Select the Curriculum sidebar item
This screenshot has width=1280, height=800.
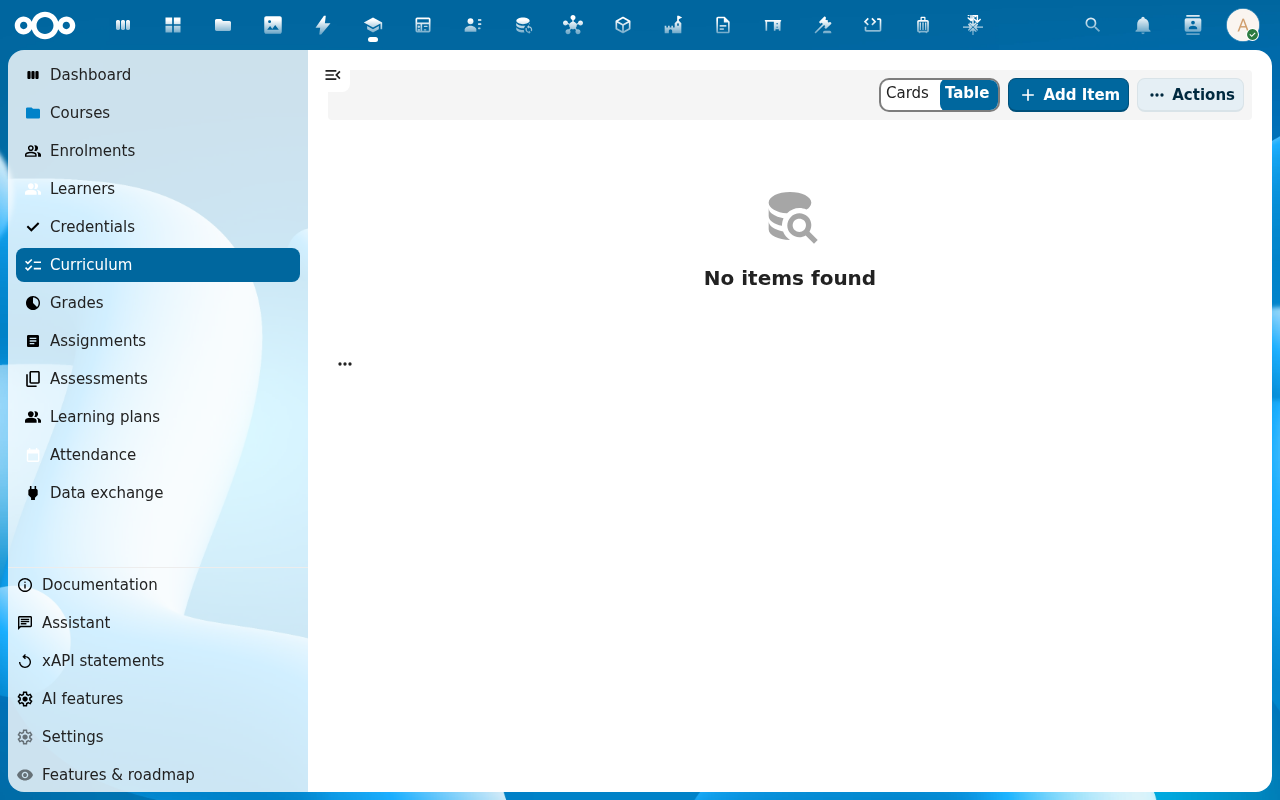158,265
